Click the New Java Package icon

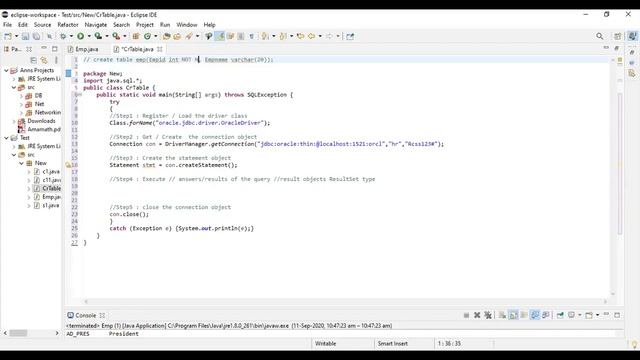(x=136, y=36)
